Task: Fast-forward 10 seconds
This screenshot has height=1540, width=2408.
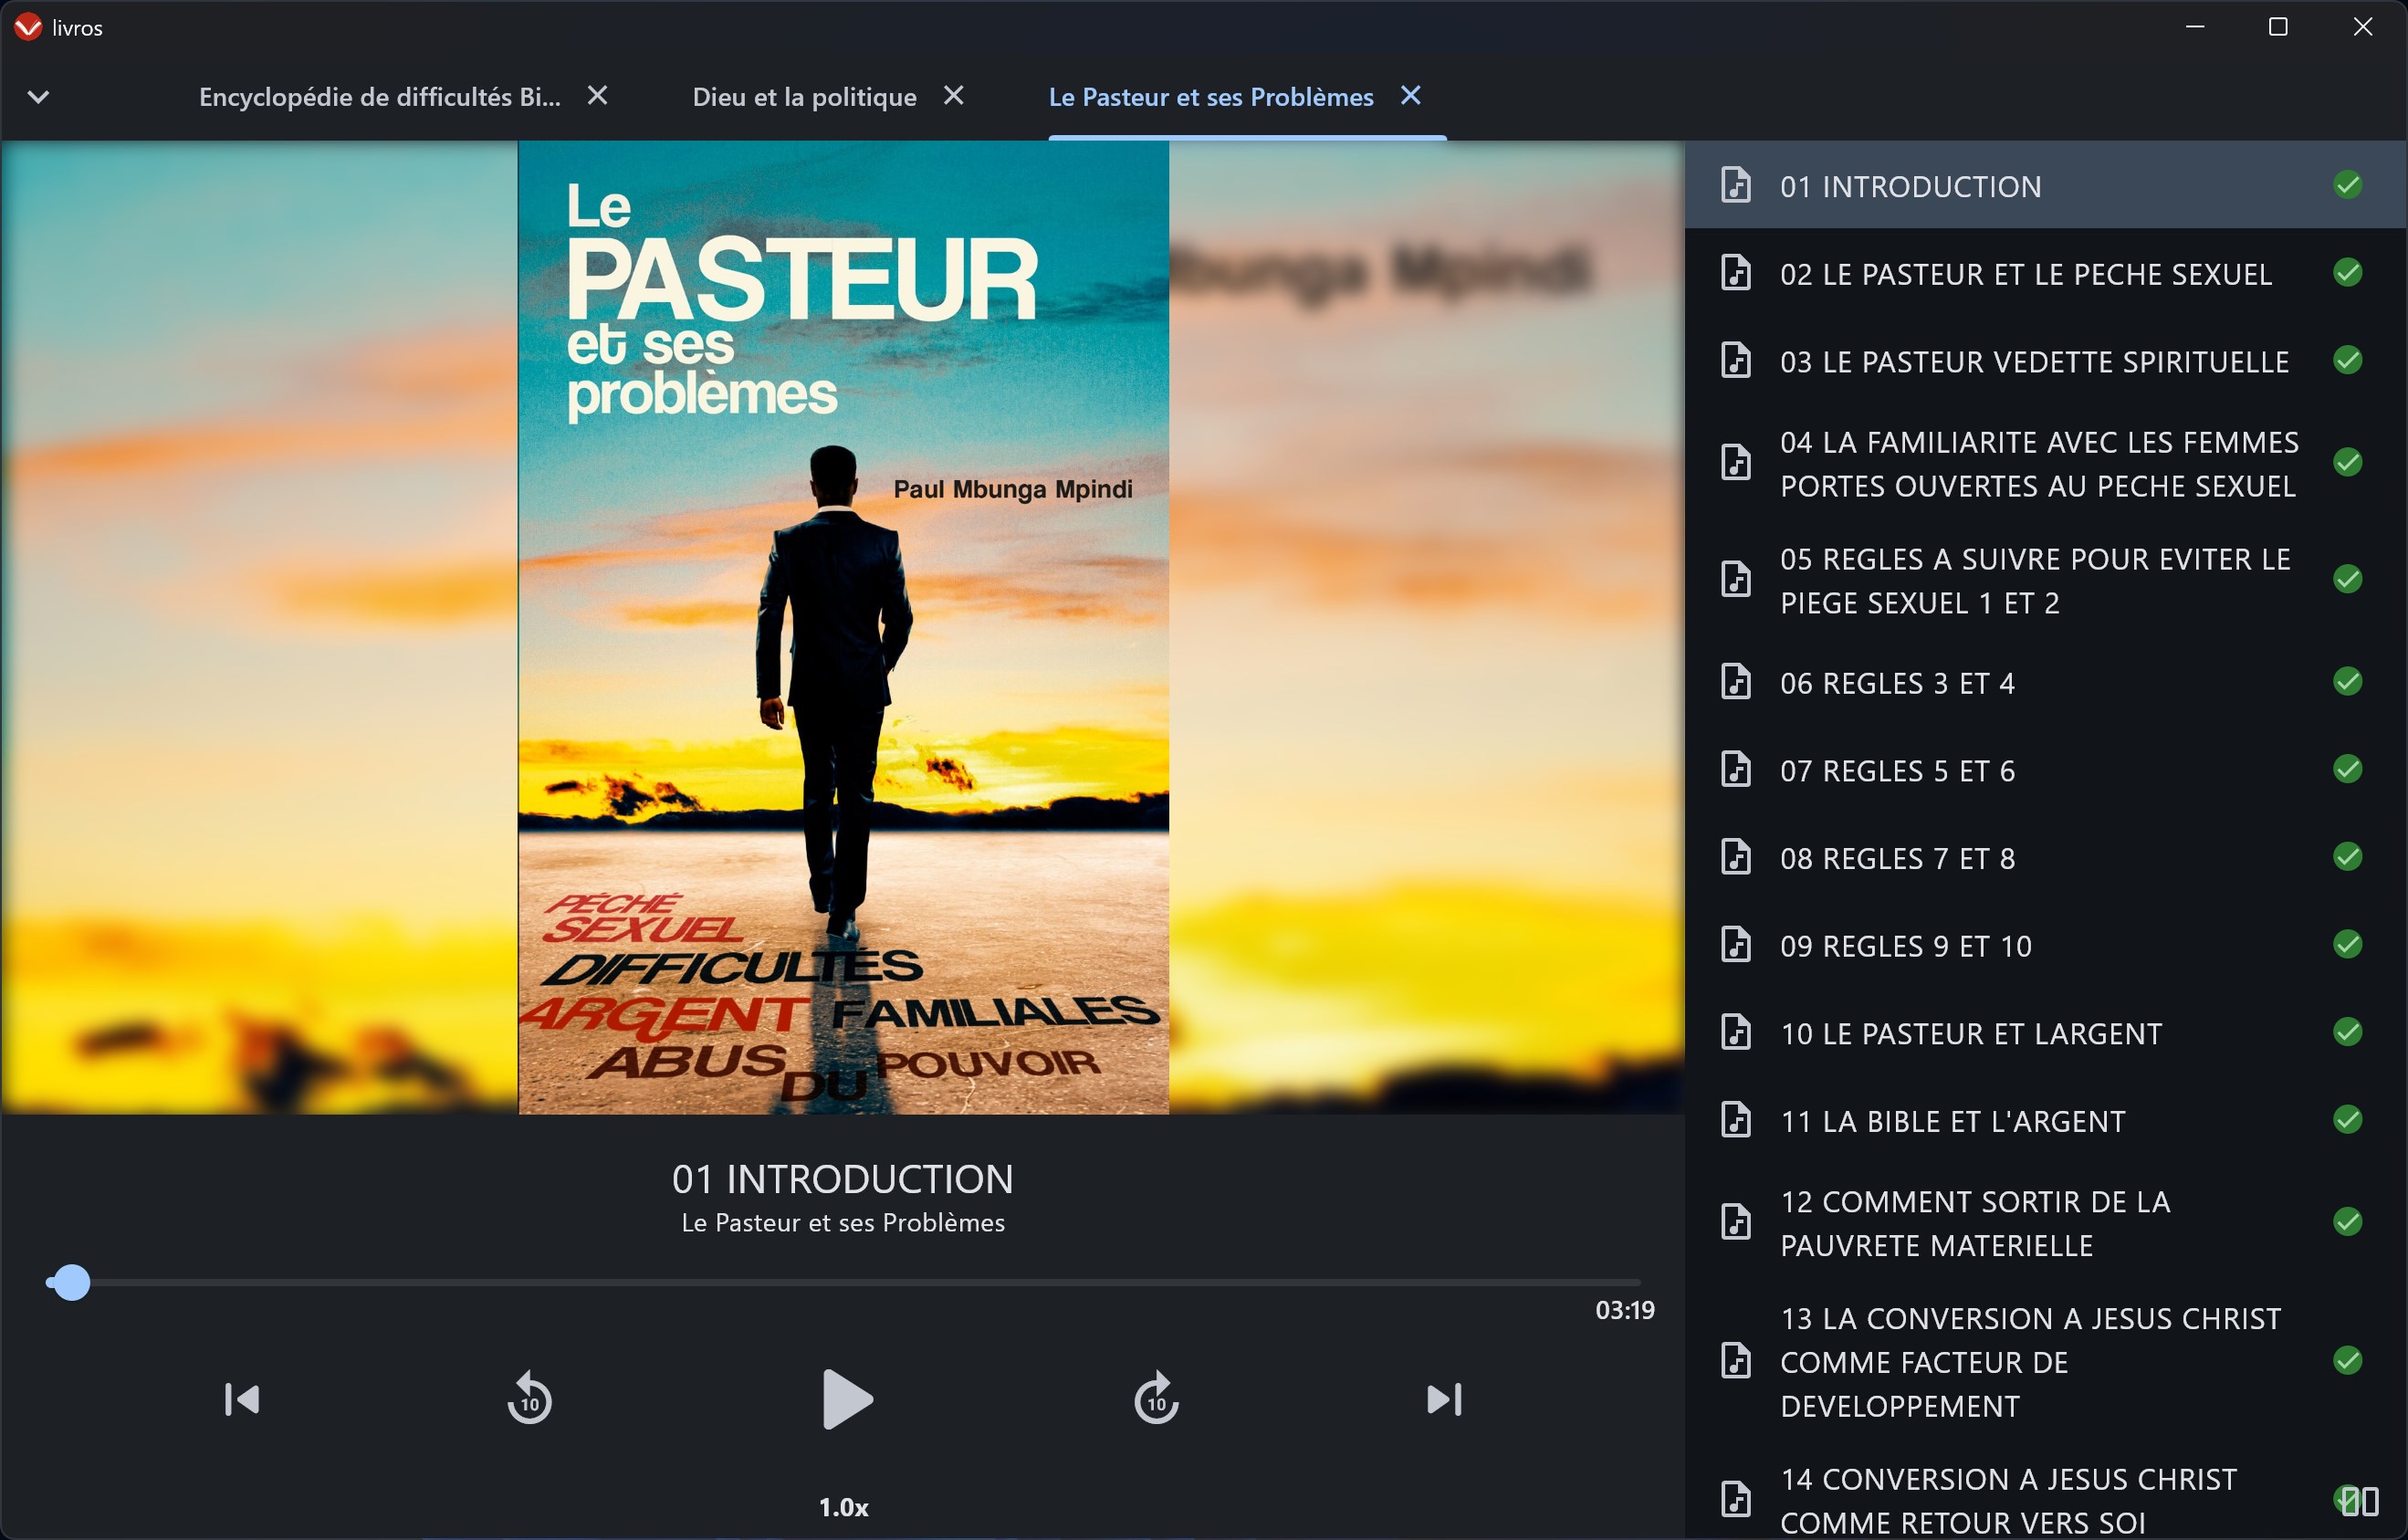Action: pos(1157,1399)
